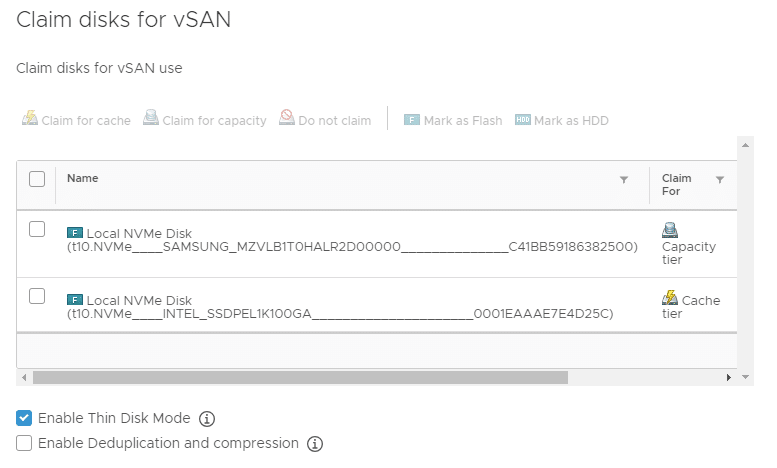Click the Do not claim icon
The height and width of the screenshot is (468, 777).
[x=286, y=117]
